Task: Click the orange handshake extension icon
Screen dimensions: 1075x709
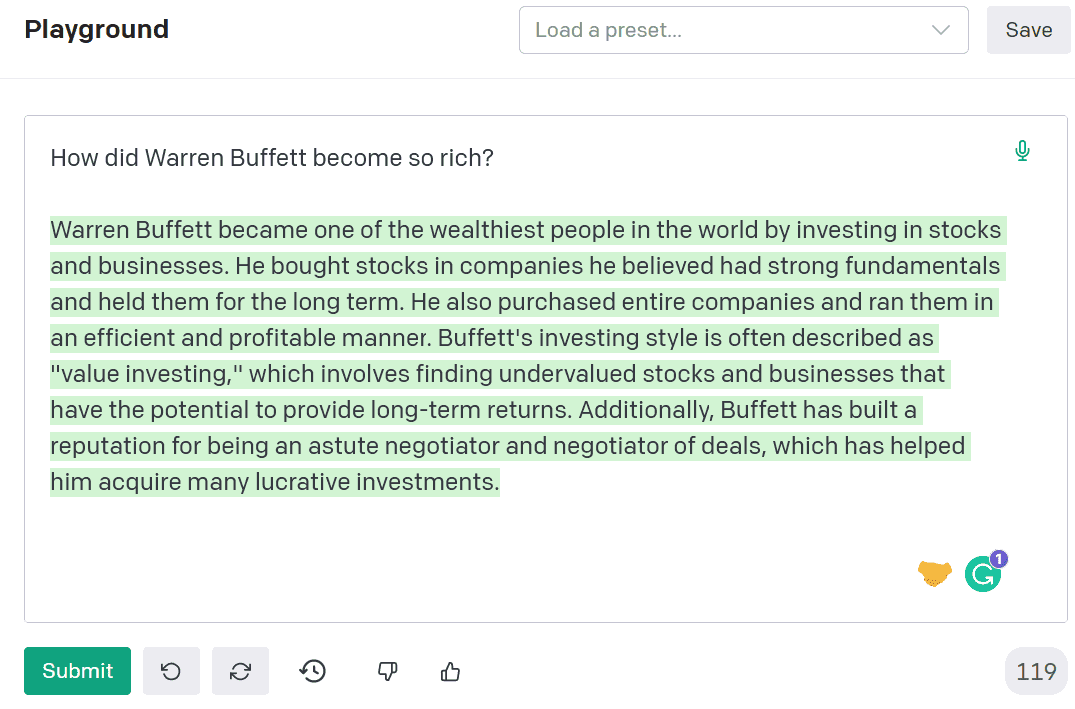Action: pos(934,573)
